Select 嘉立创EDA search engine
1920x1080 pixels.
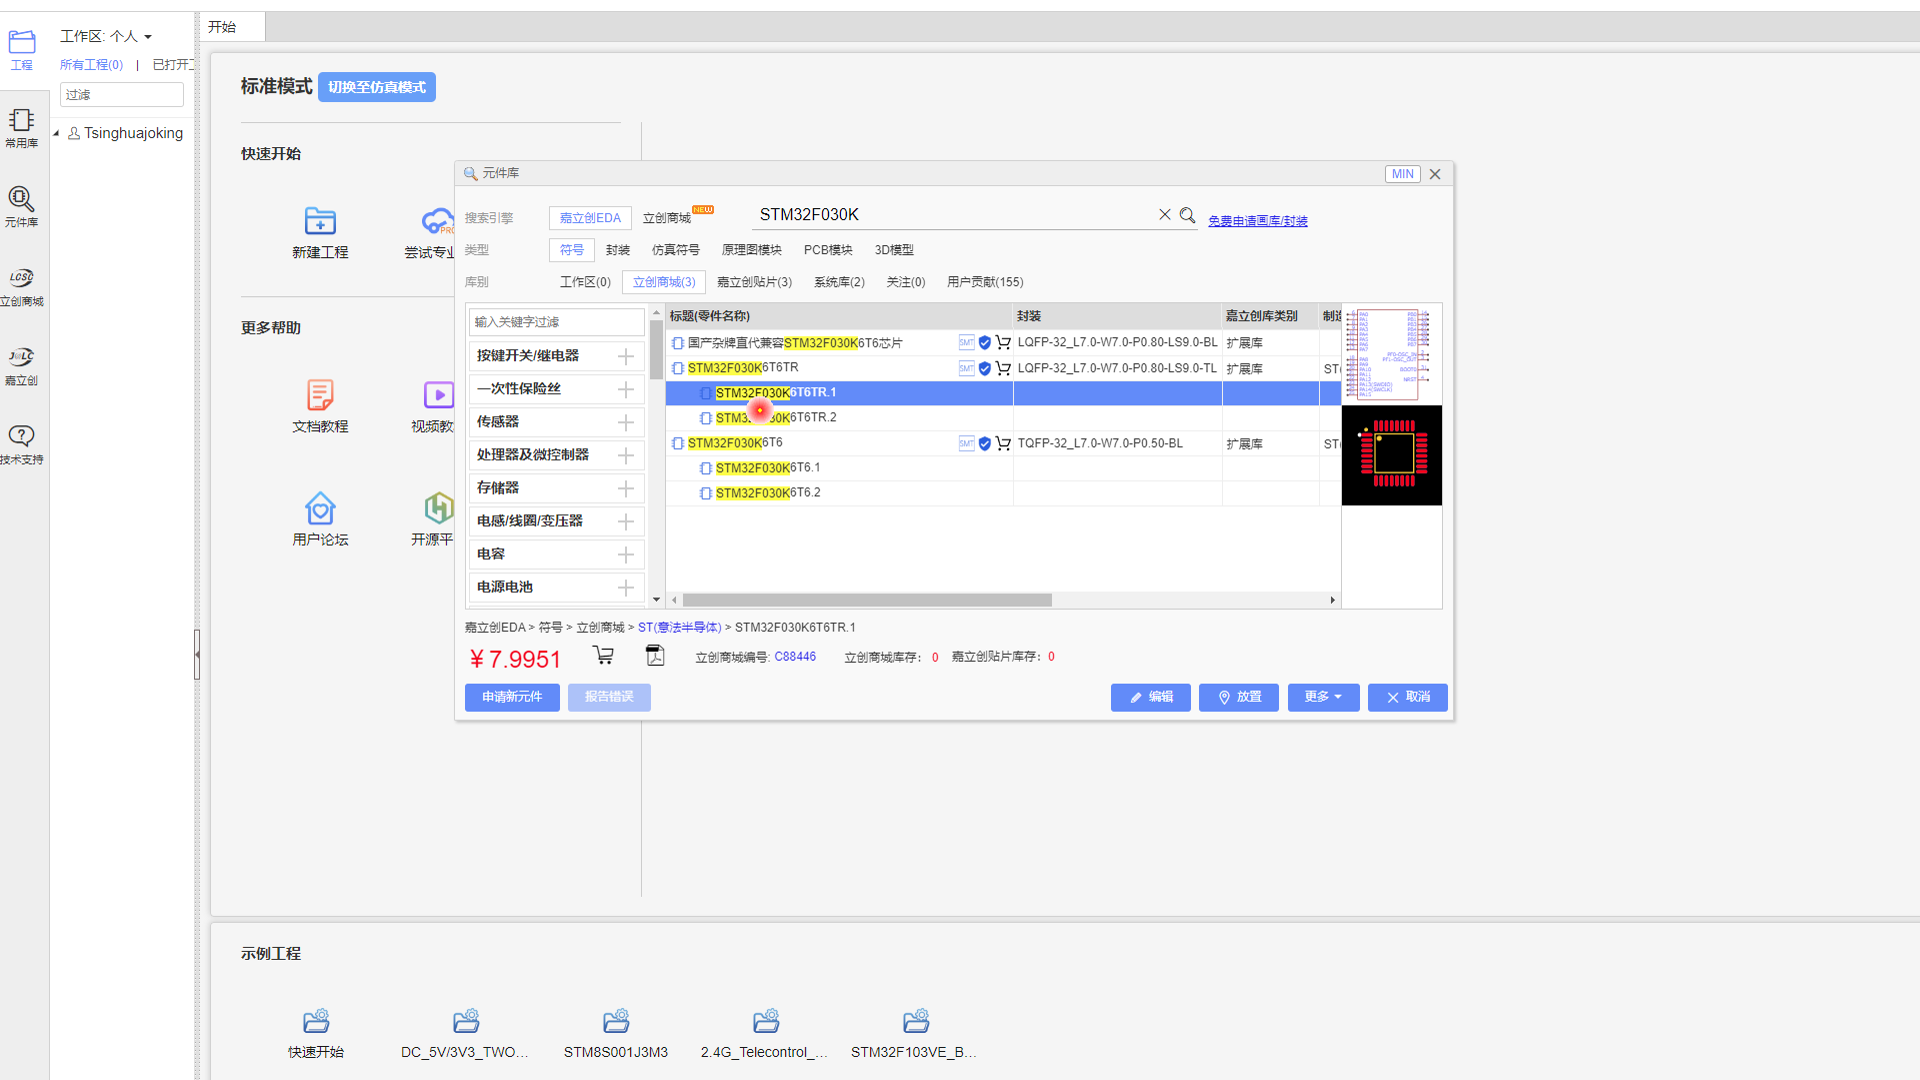590,218
